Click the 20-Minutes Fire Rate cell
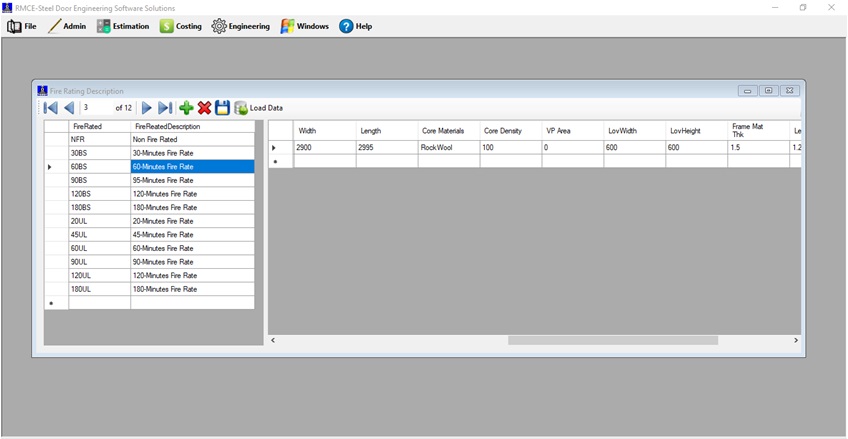 (192, 221)
